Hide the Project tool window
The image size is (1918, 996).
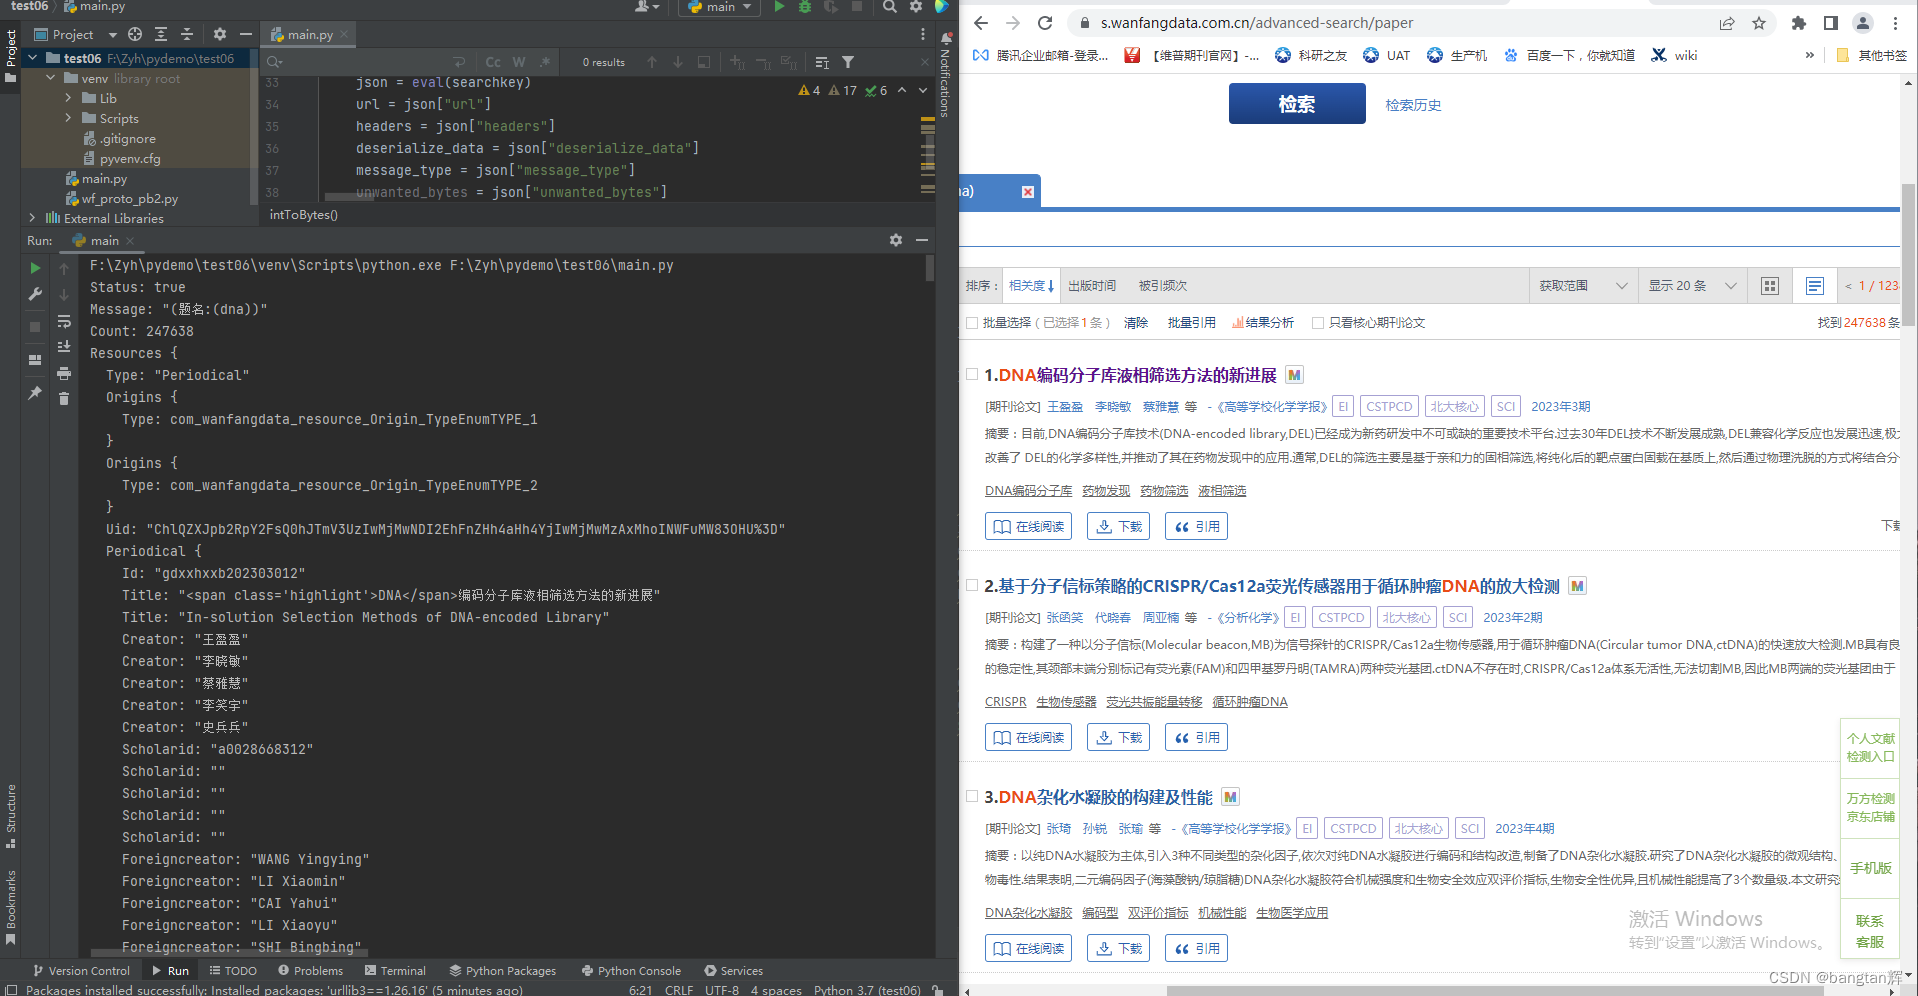tap(246, 34)
